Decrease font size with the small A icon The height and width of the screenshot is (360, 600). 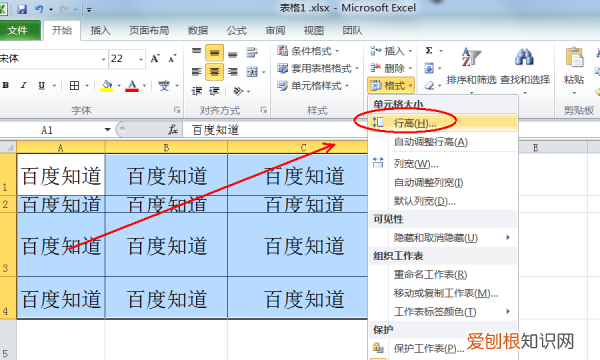click(x=172, y=59)
